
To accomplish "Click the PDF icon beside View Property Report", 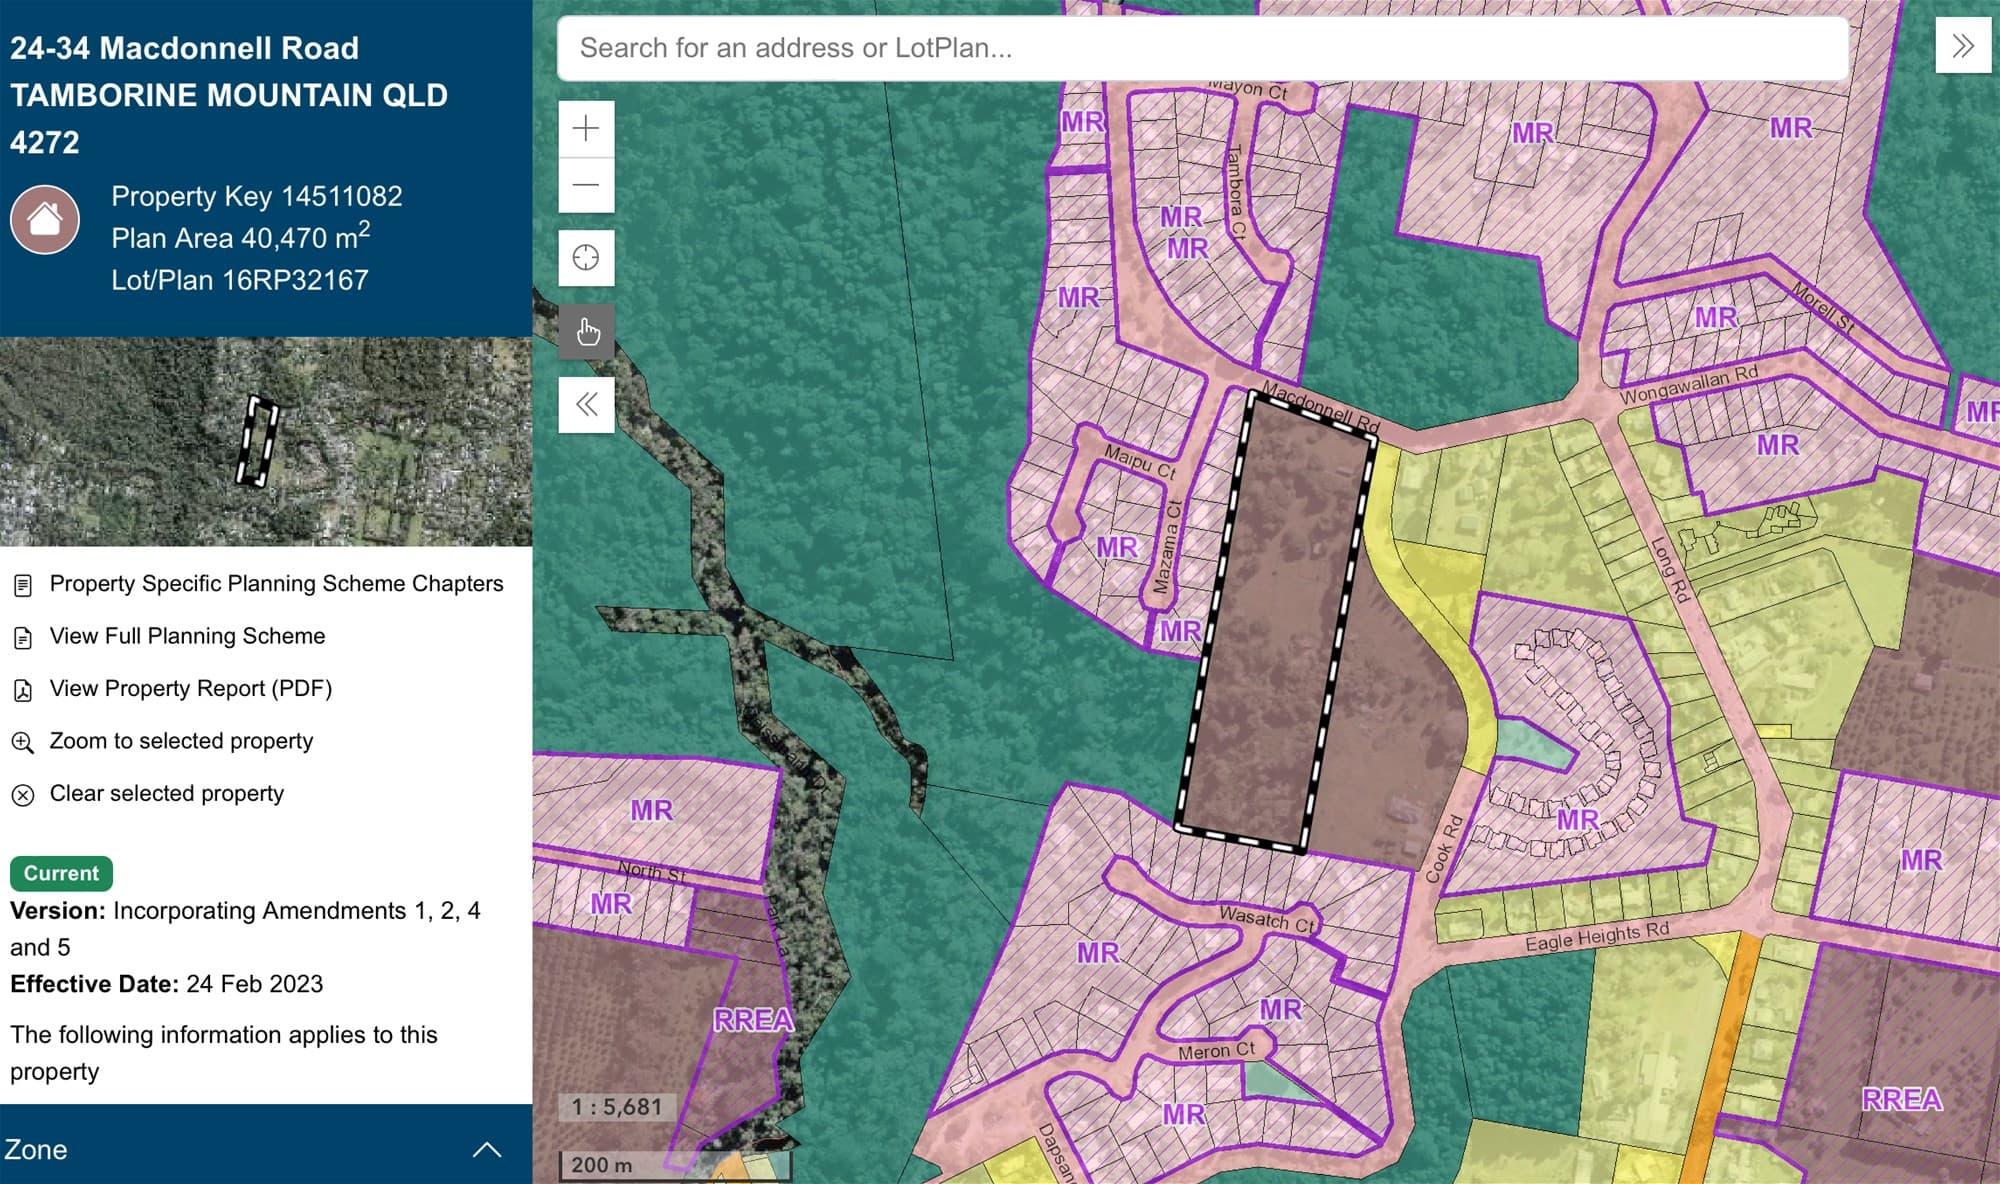I will (x=22, y=690).
